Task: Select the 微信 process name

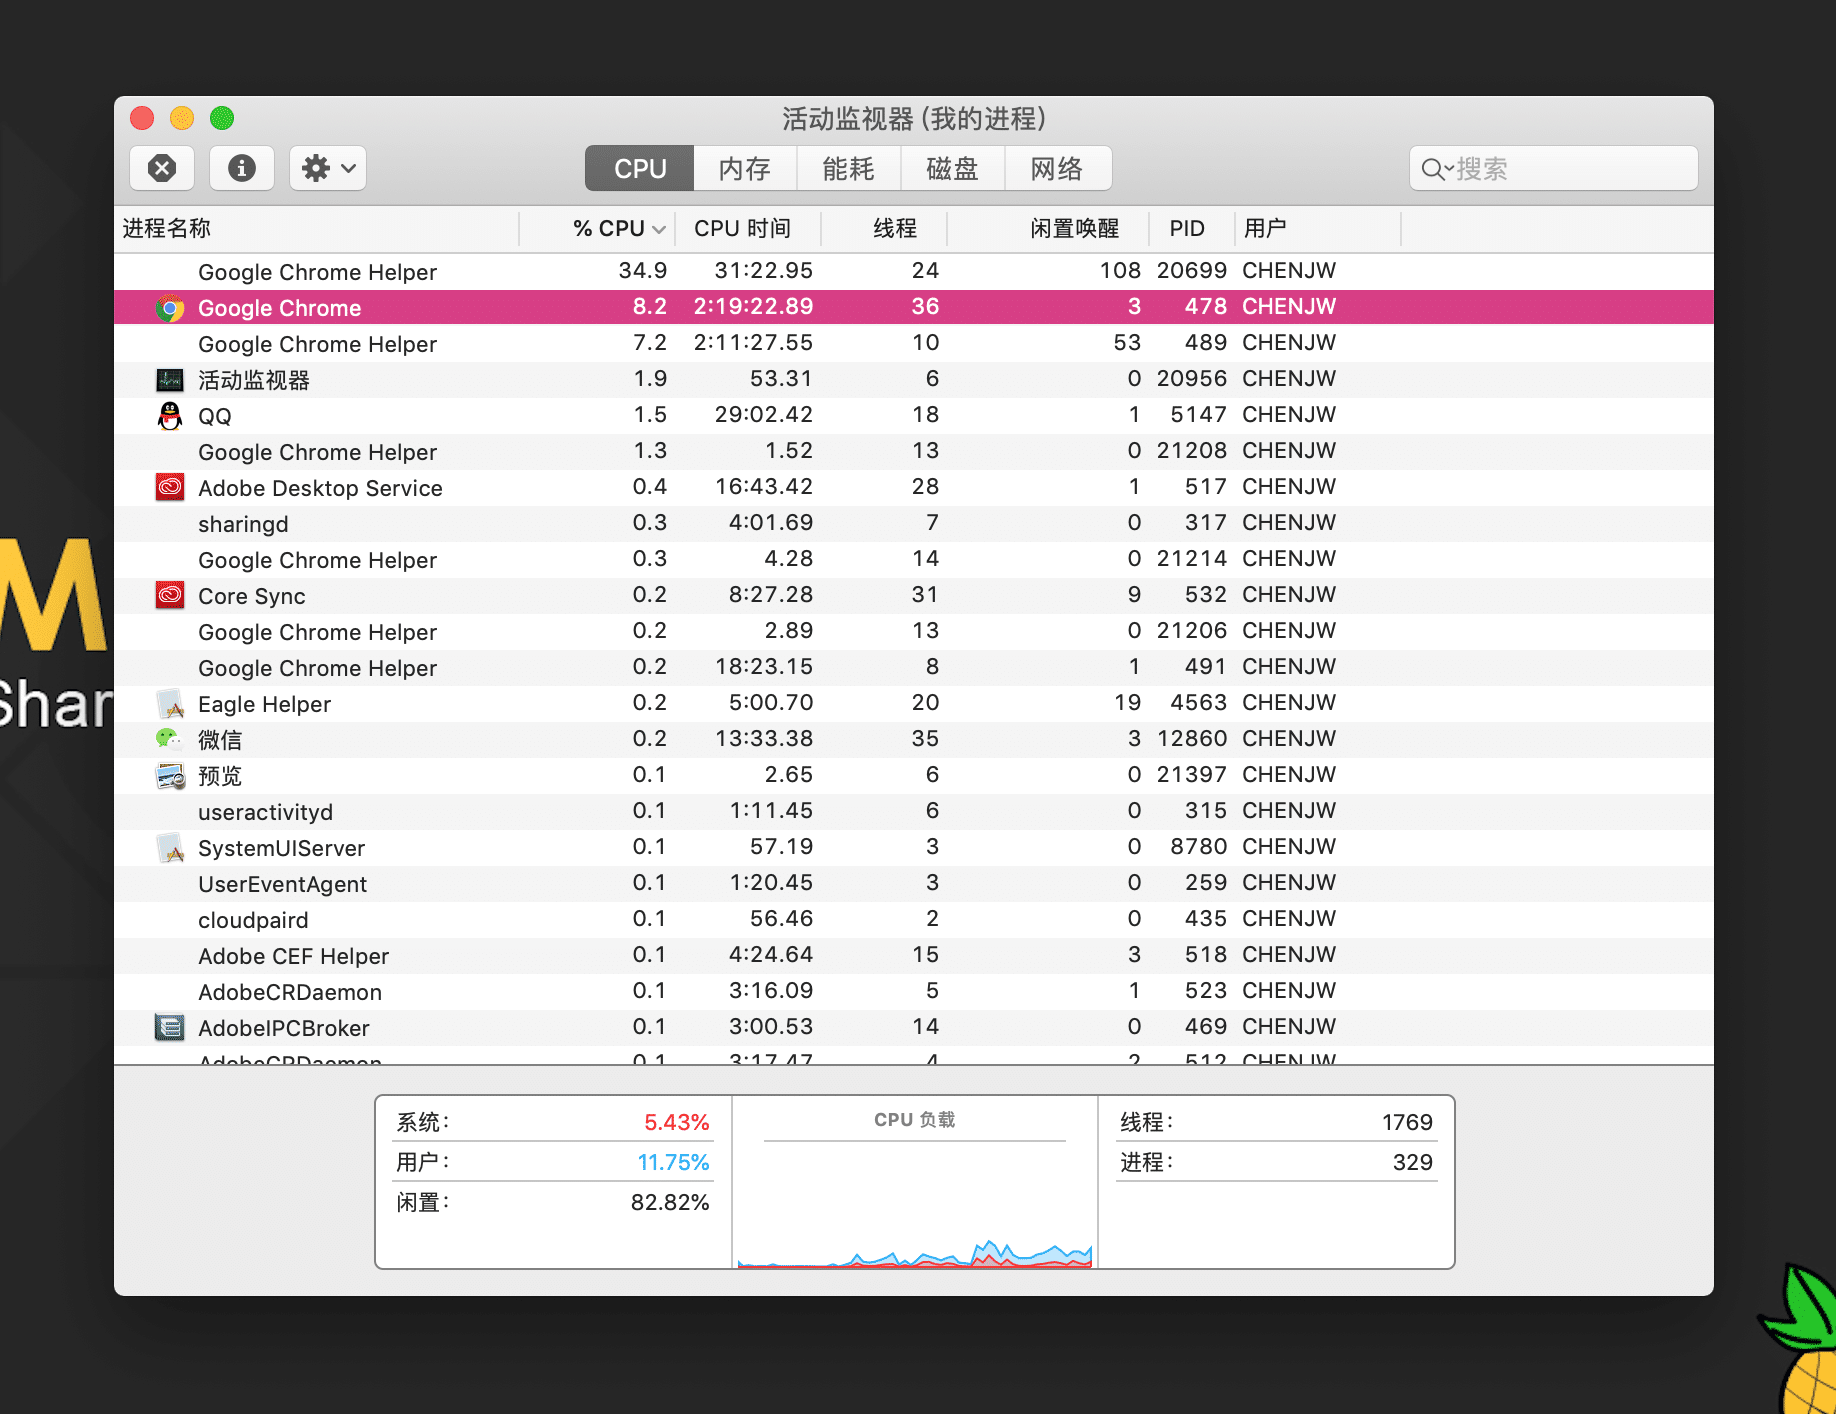Action: tap(220, 740)
